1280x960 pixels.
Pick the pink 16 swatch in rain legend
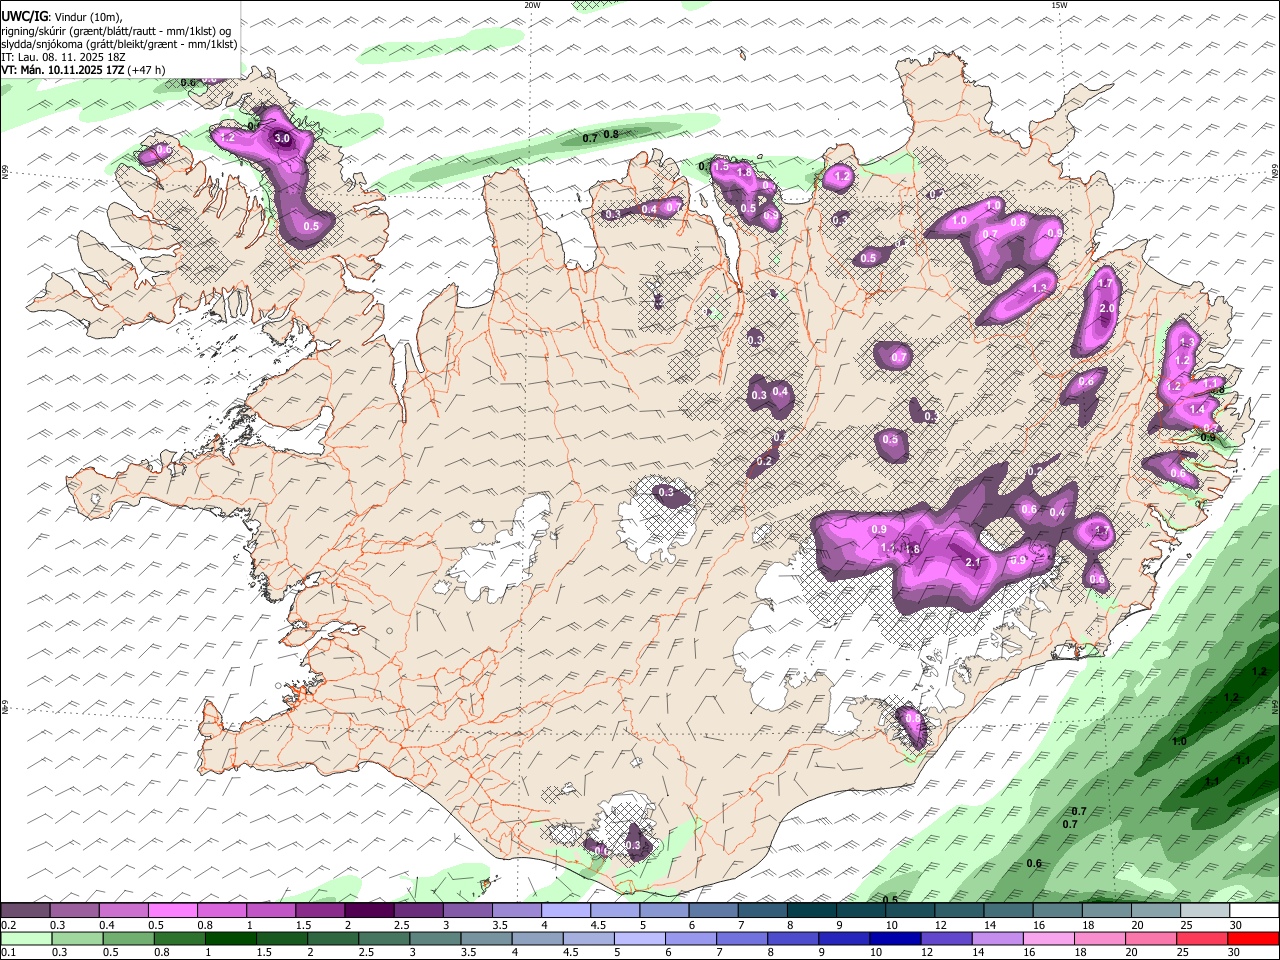click(1049, 938)
